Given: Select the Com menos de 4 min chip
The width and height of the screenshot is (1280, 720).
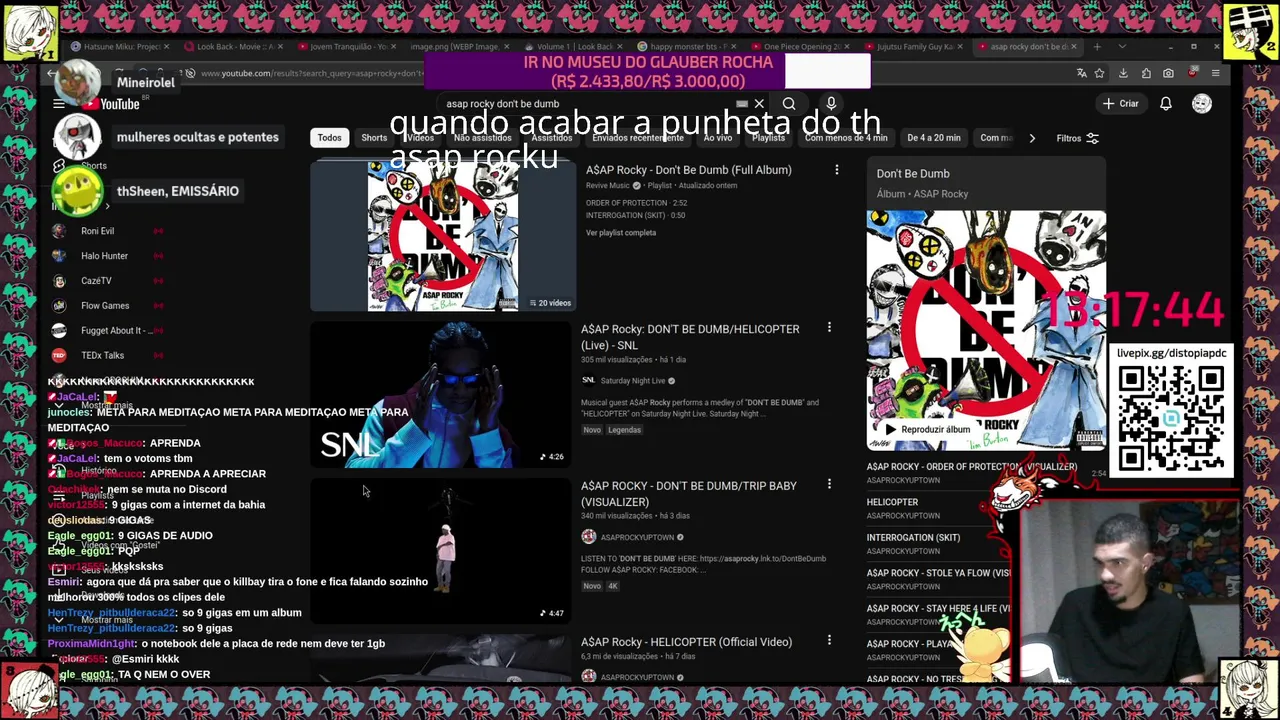Looking at the screenshot, I should coord(844,138).
